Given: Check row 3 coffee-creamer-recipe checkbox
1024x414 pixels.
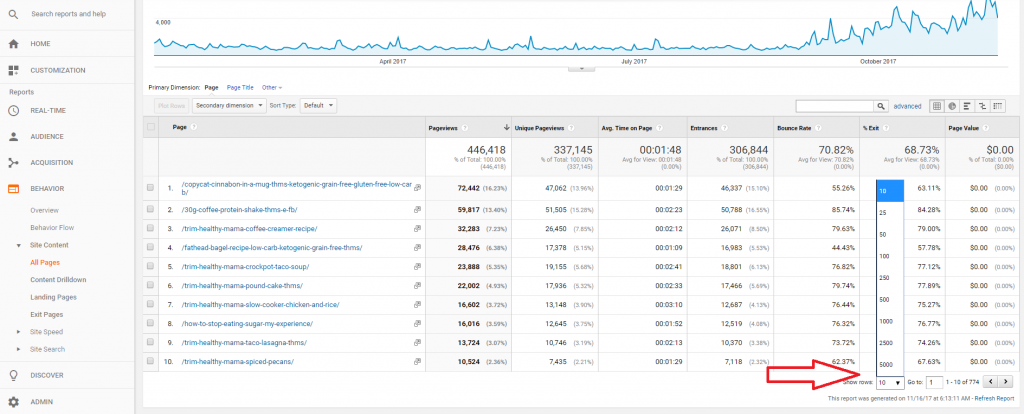Looking at the screenshot, I should [x=150, y=229].
